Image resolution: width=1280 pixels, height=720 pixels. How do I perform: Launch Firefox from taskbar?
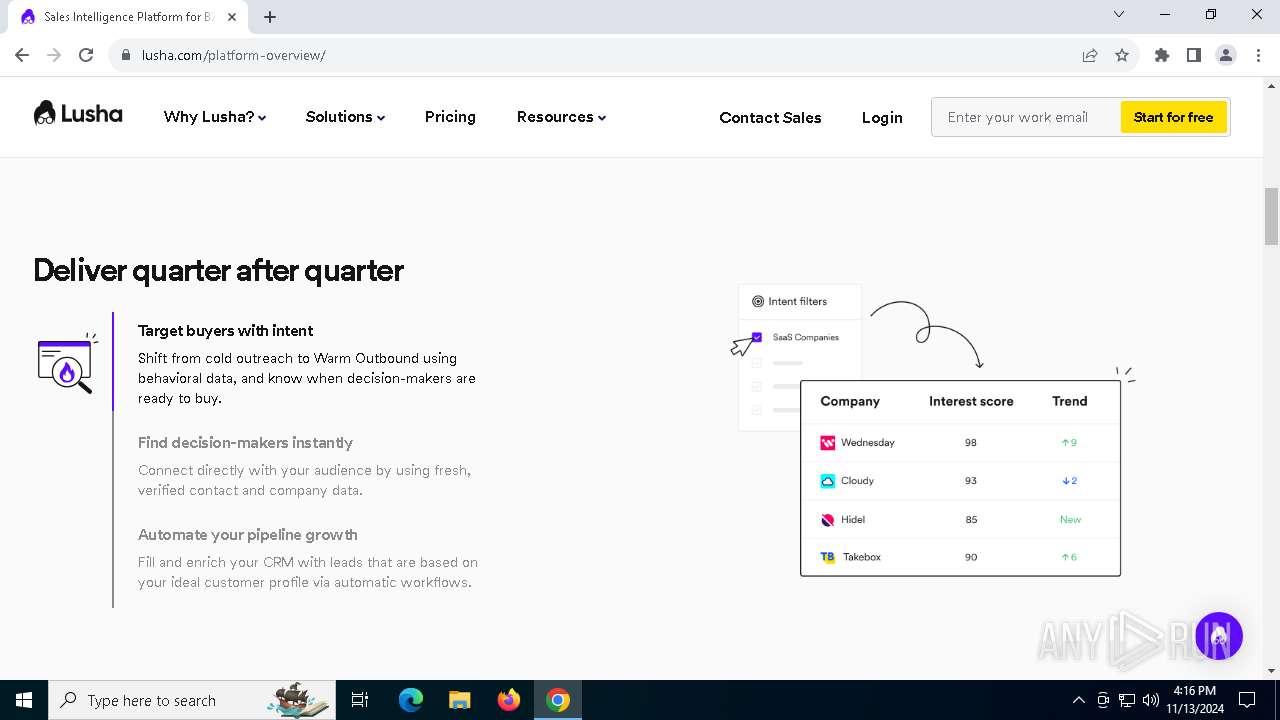coord(508,700)
